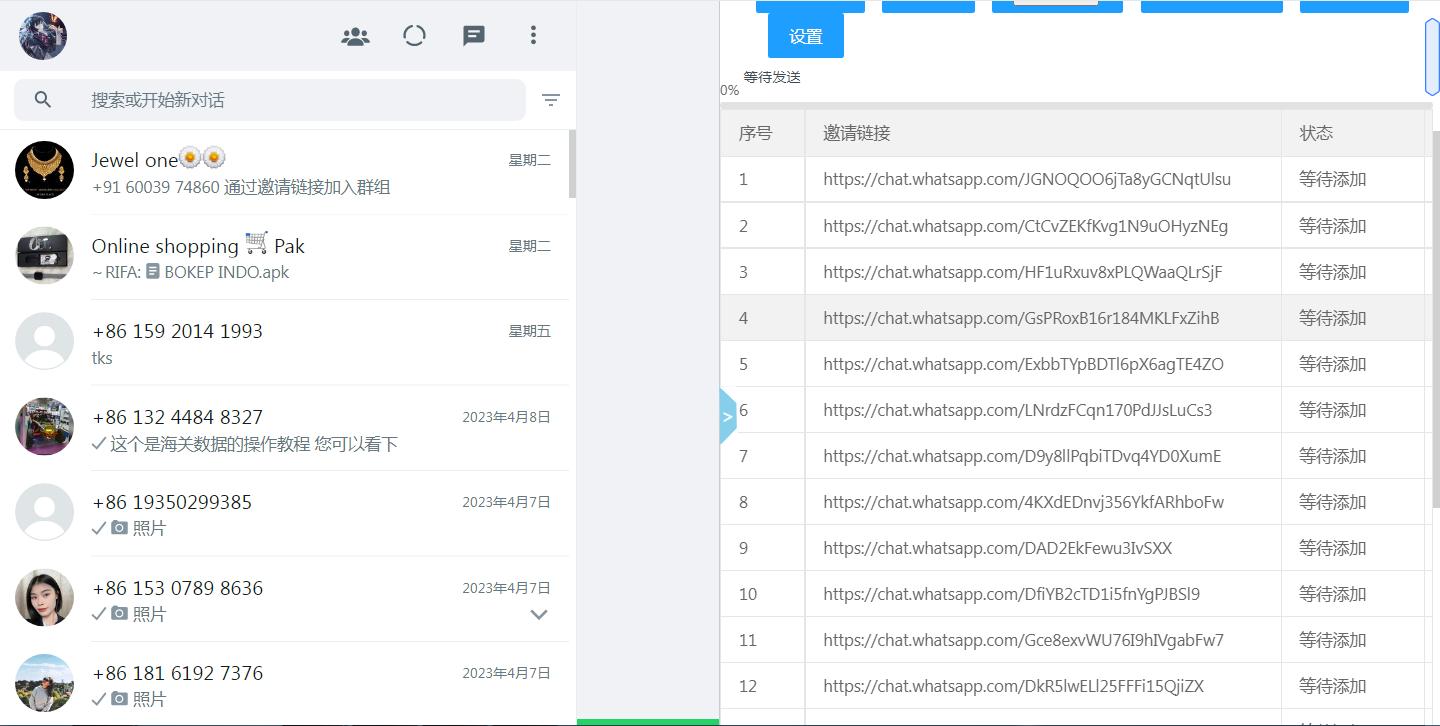
Task: Expand the panel using the blue arrow tab
Action: point(727,416)
